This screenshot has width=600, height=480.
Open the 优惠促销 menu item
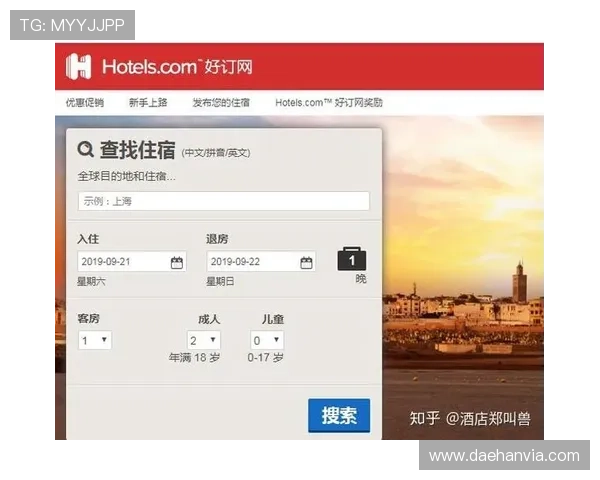(85, 103)
